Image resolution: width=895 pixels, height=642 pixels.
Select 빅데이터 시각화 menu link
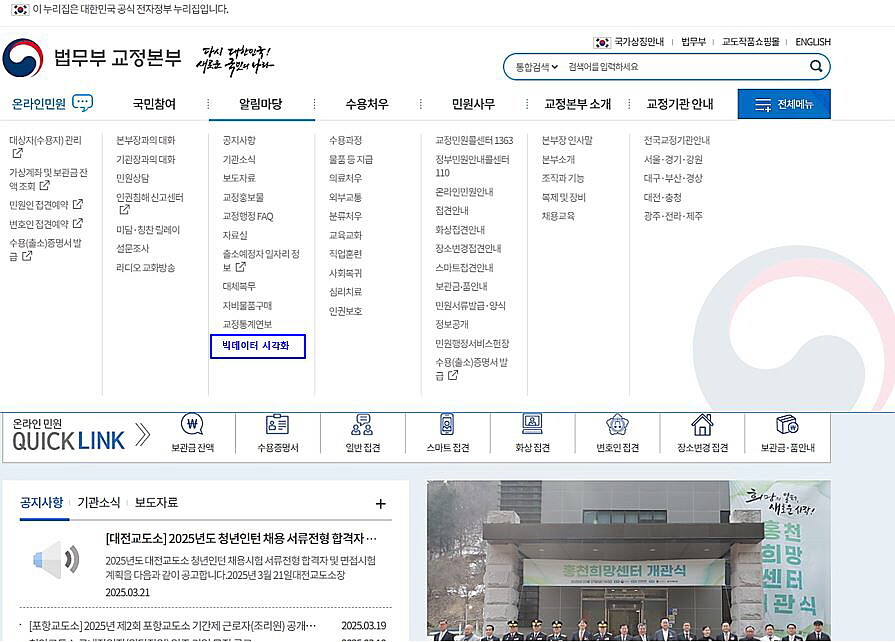click(257, 346)
